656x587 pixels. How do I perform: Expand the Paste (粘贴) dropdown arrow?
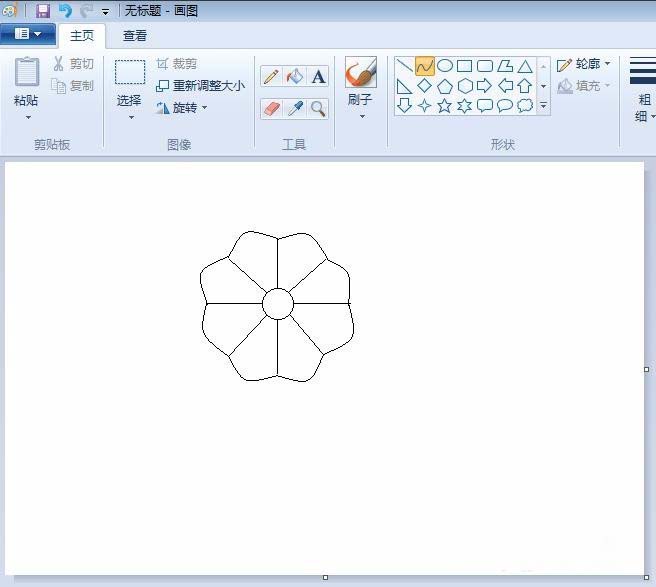tap(28, 118)
